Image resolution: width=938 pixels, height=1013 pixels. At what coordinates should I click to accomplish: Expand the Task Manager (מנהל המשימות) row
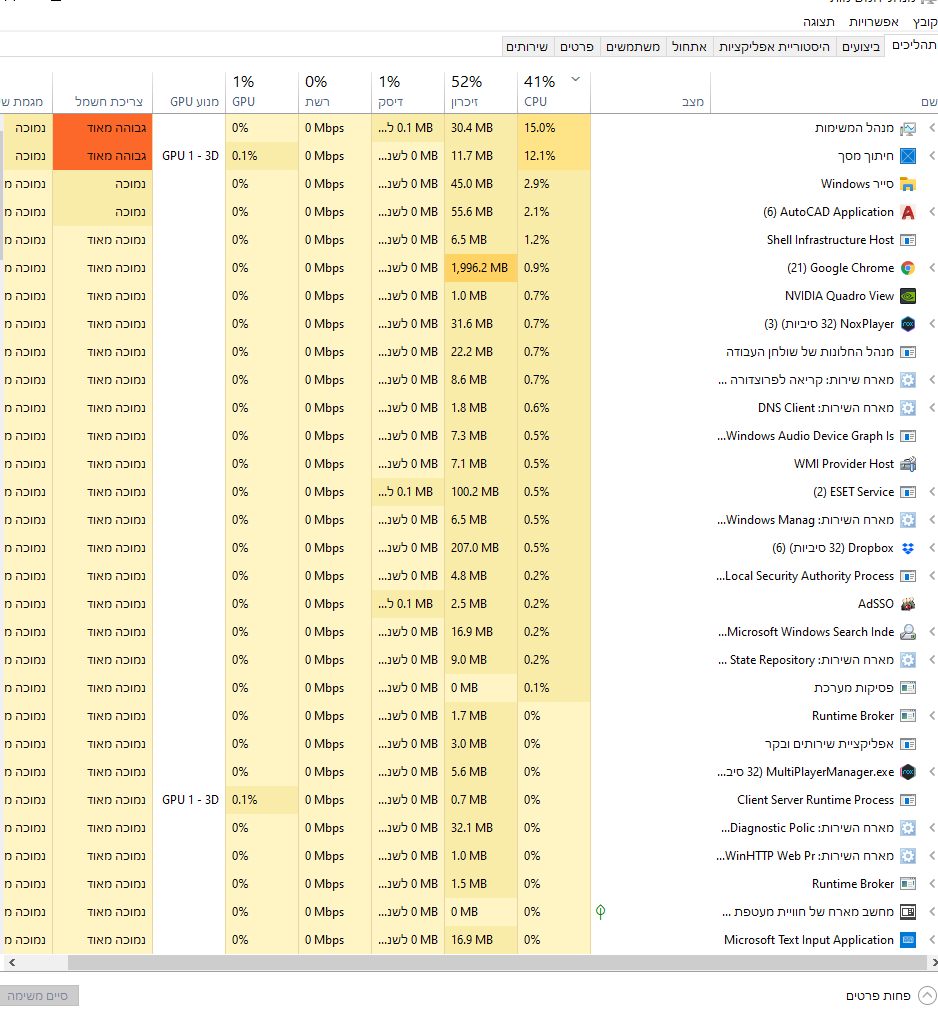point(932,128)
